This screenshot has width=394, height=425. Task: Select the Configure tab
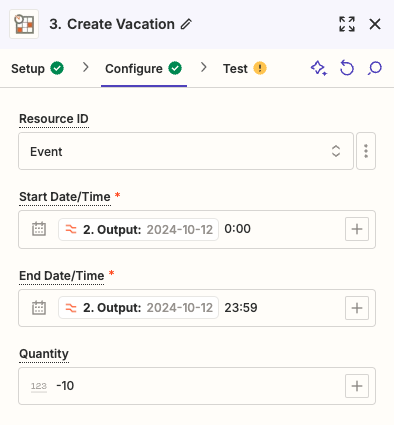pyautogui.click(x=144, y=69)
